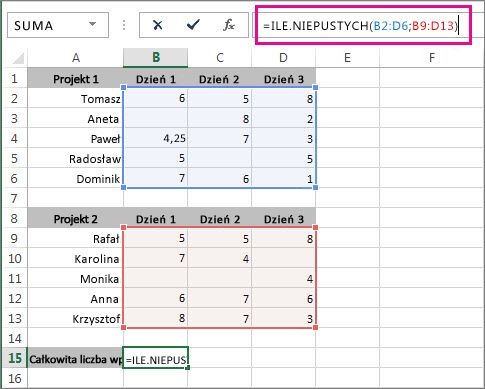Click Dzień 1 heading in row 1
Image resolution: width=485 pixels, height=389 pixels.
point(156,79)
